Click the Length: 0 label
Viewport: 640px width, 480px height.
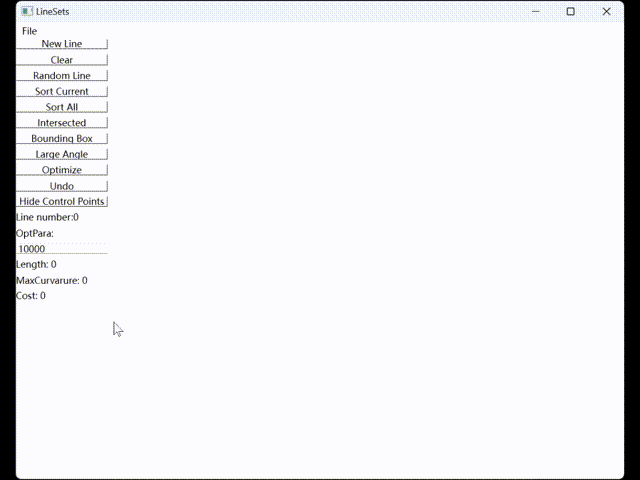(x=36, y=264)
